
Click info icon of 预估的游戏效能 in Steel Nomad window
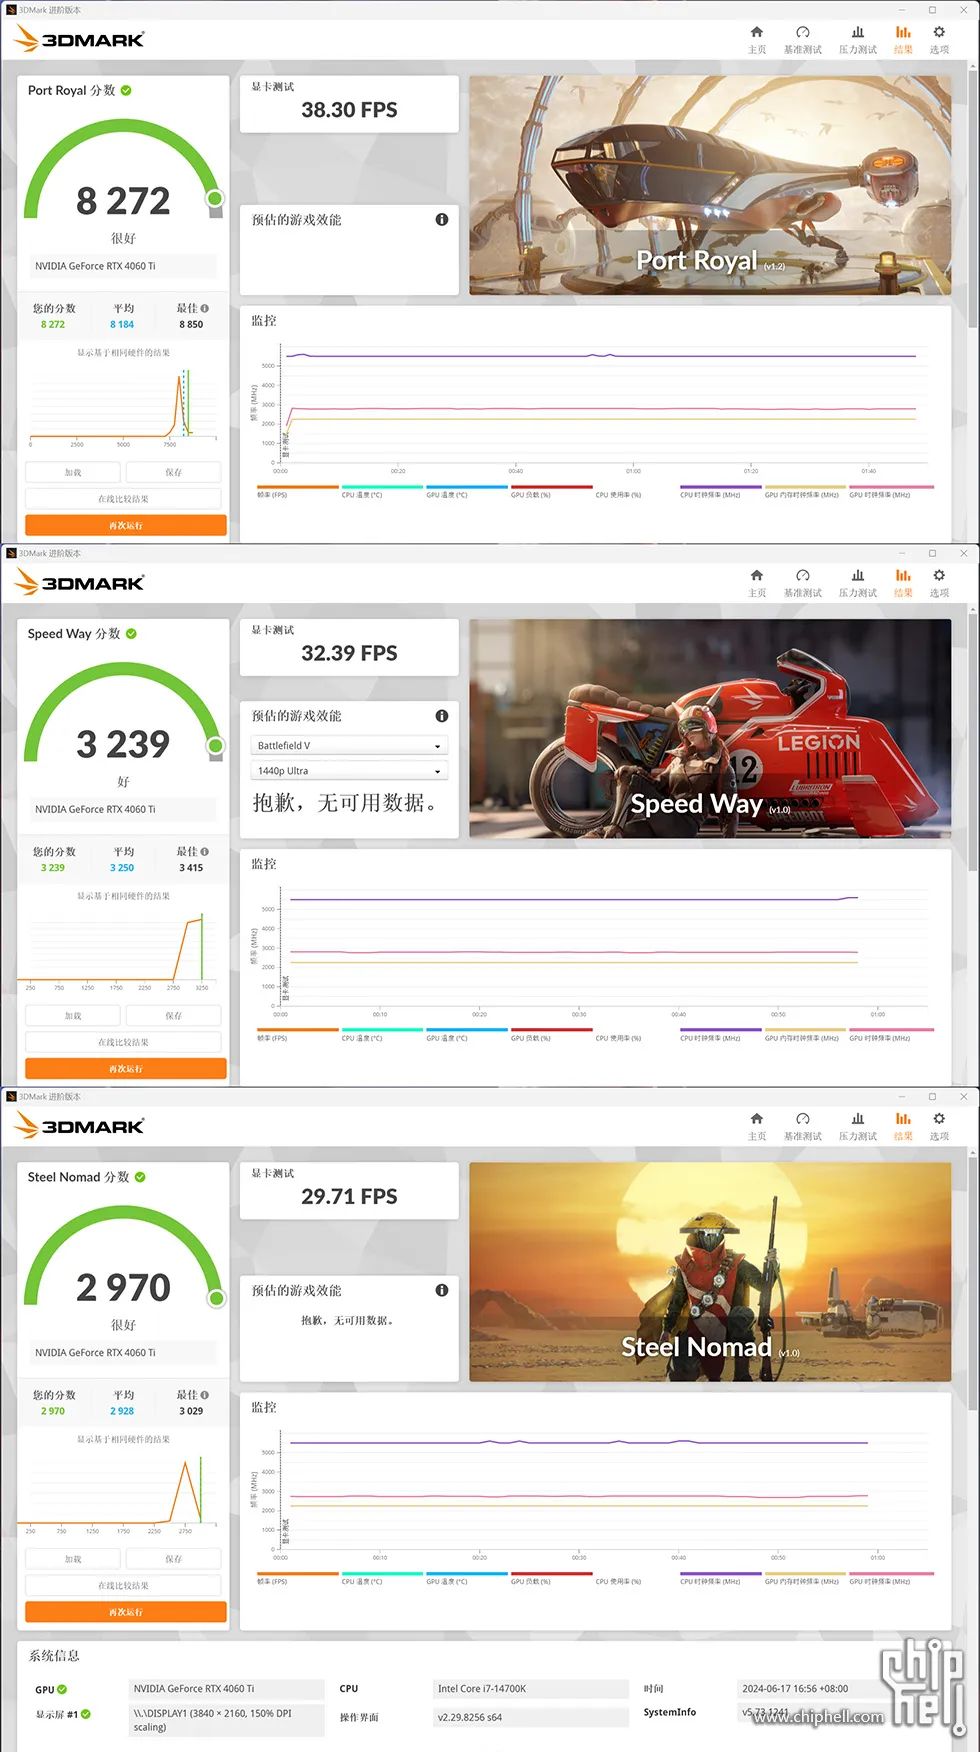[441, 1290]
